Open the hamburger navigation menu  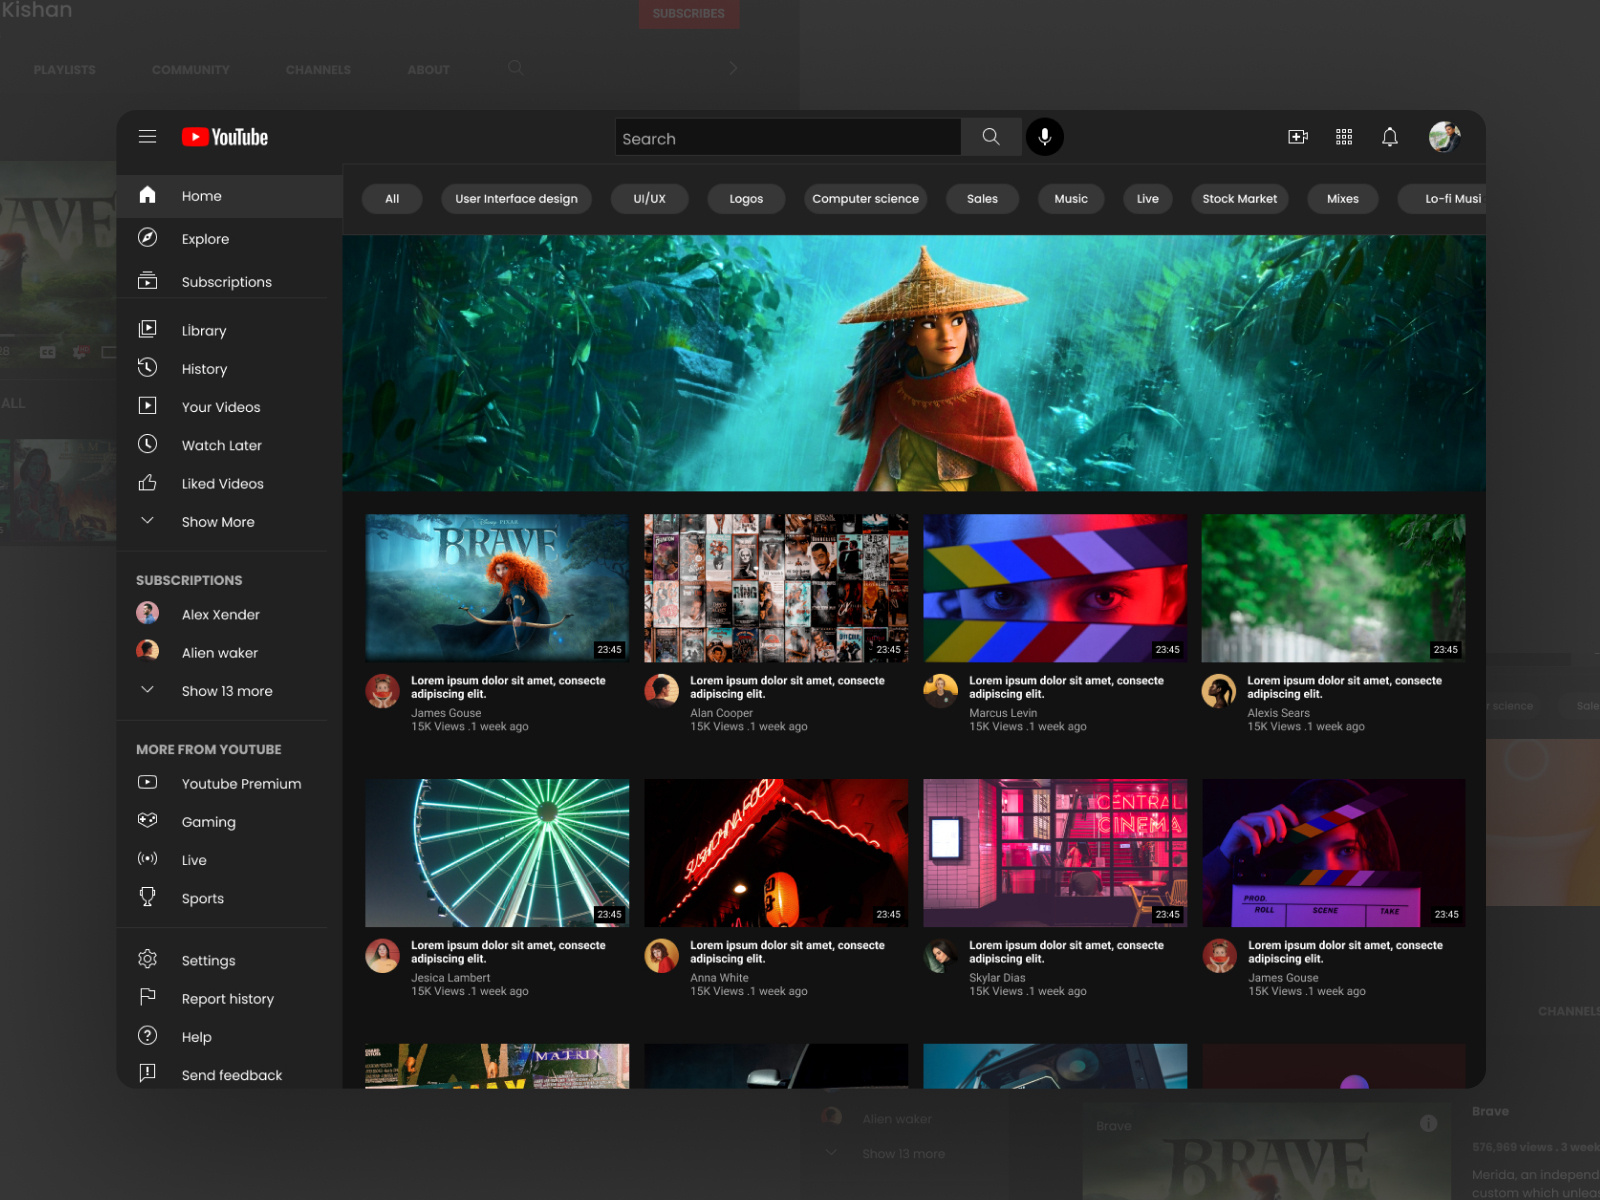point(147,136)
